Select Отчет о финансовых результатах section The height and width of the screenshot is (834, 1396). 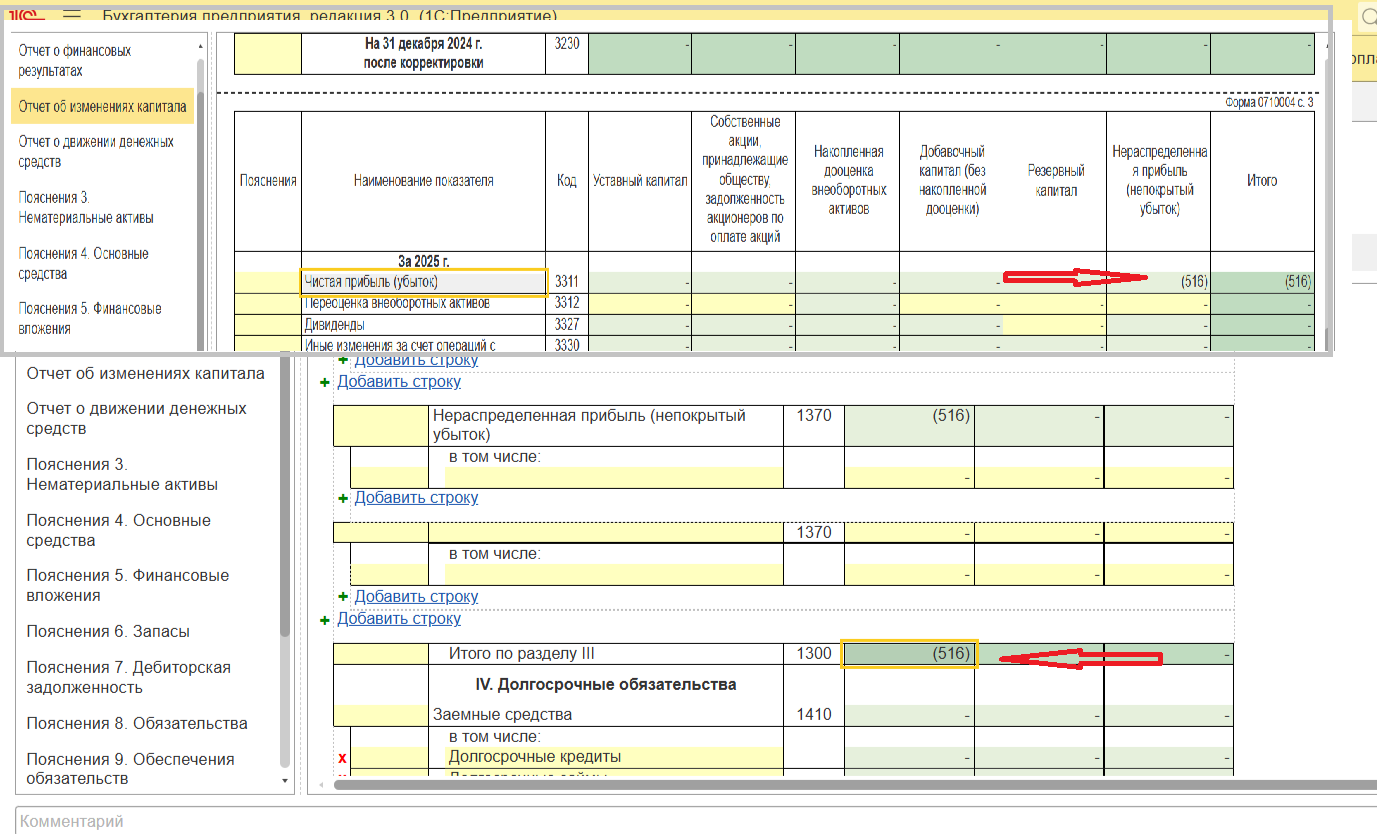coord(75,61)
